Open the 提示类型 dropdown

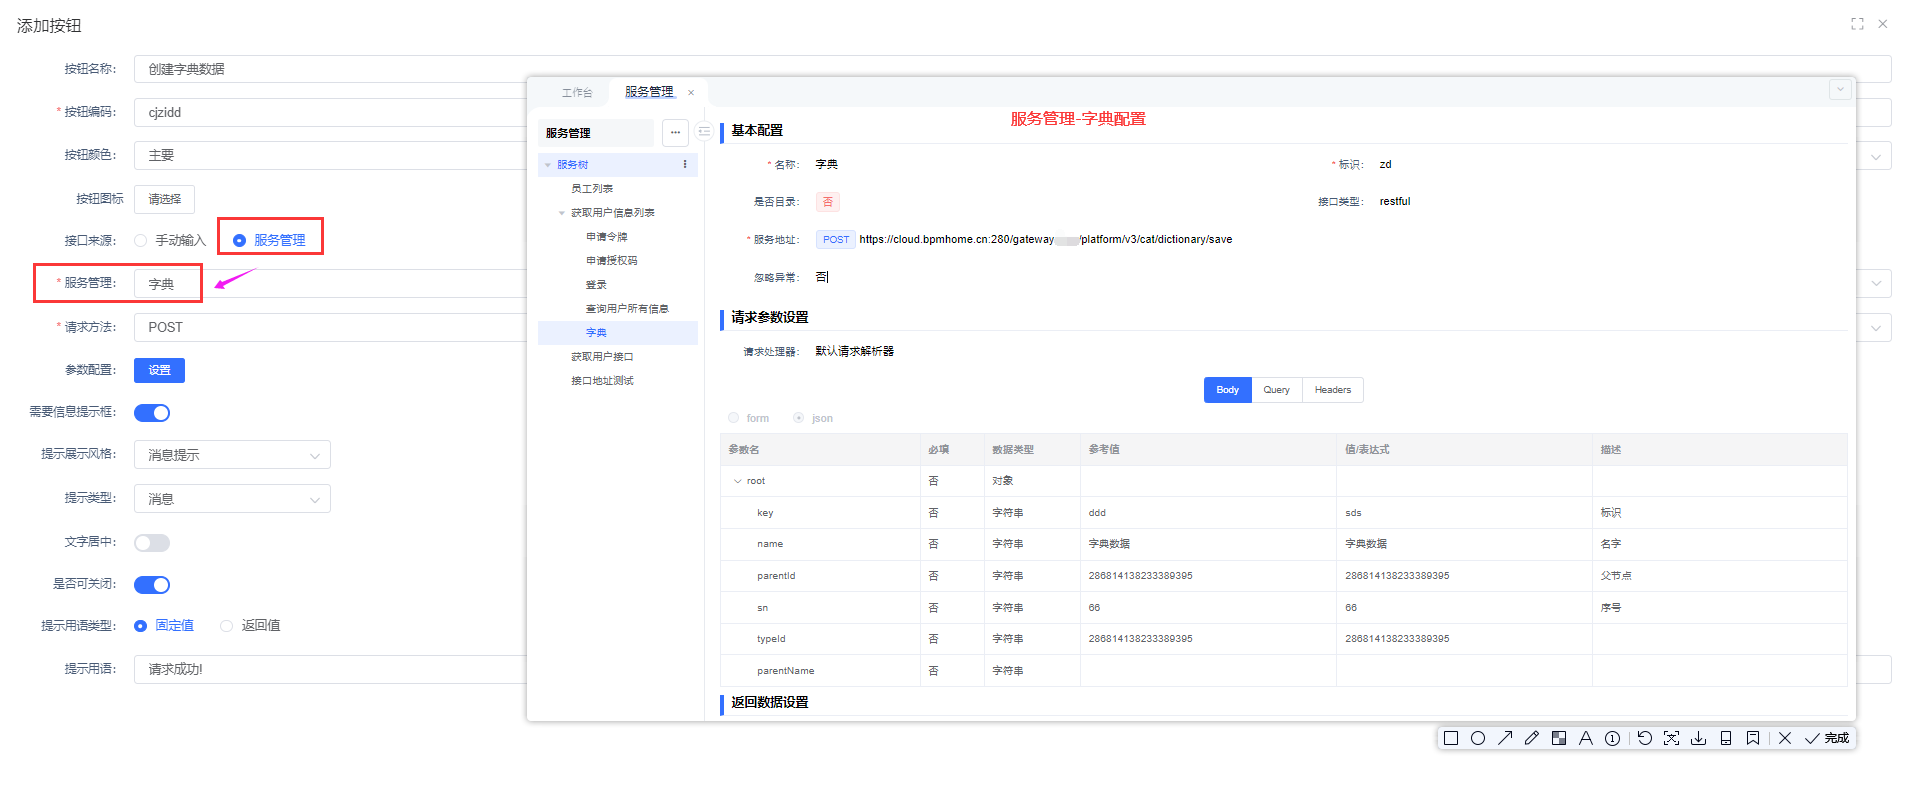pyautogui.click(x=232, y=499)
